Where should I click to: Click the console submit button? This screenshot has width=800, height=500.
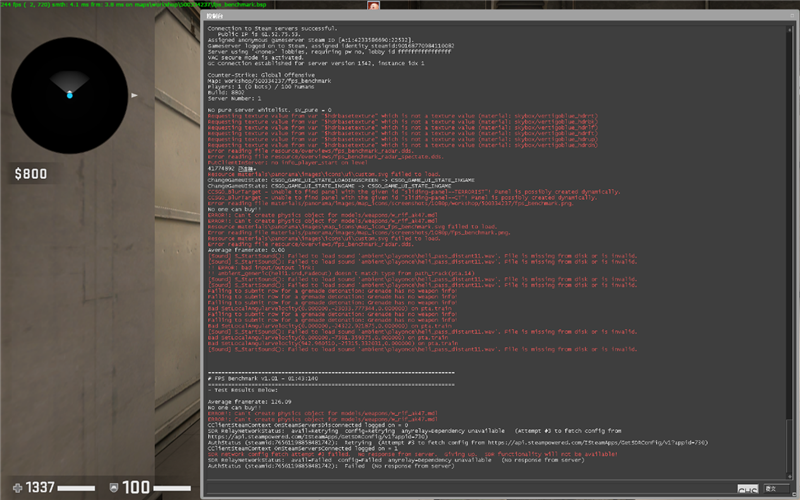coord(776,489)
